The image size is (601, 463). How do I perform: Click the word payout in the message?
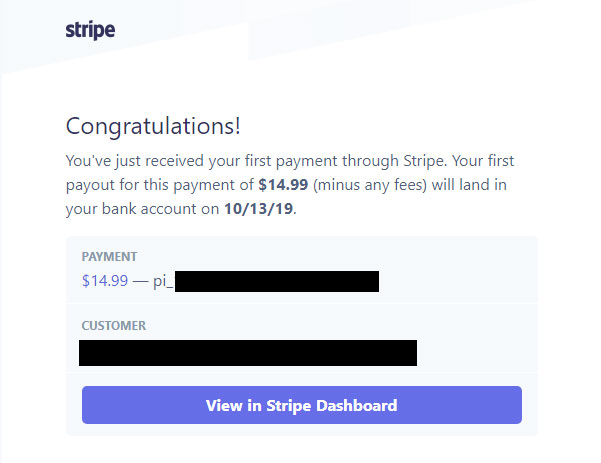(x=90, y=186)
